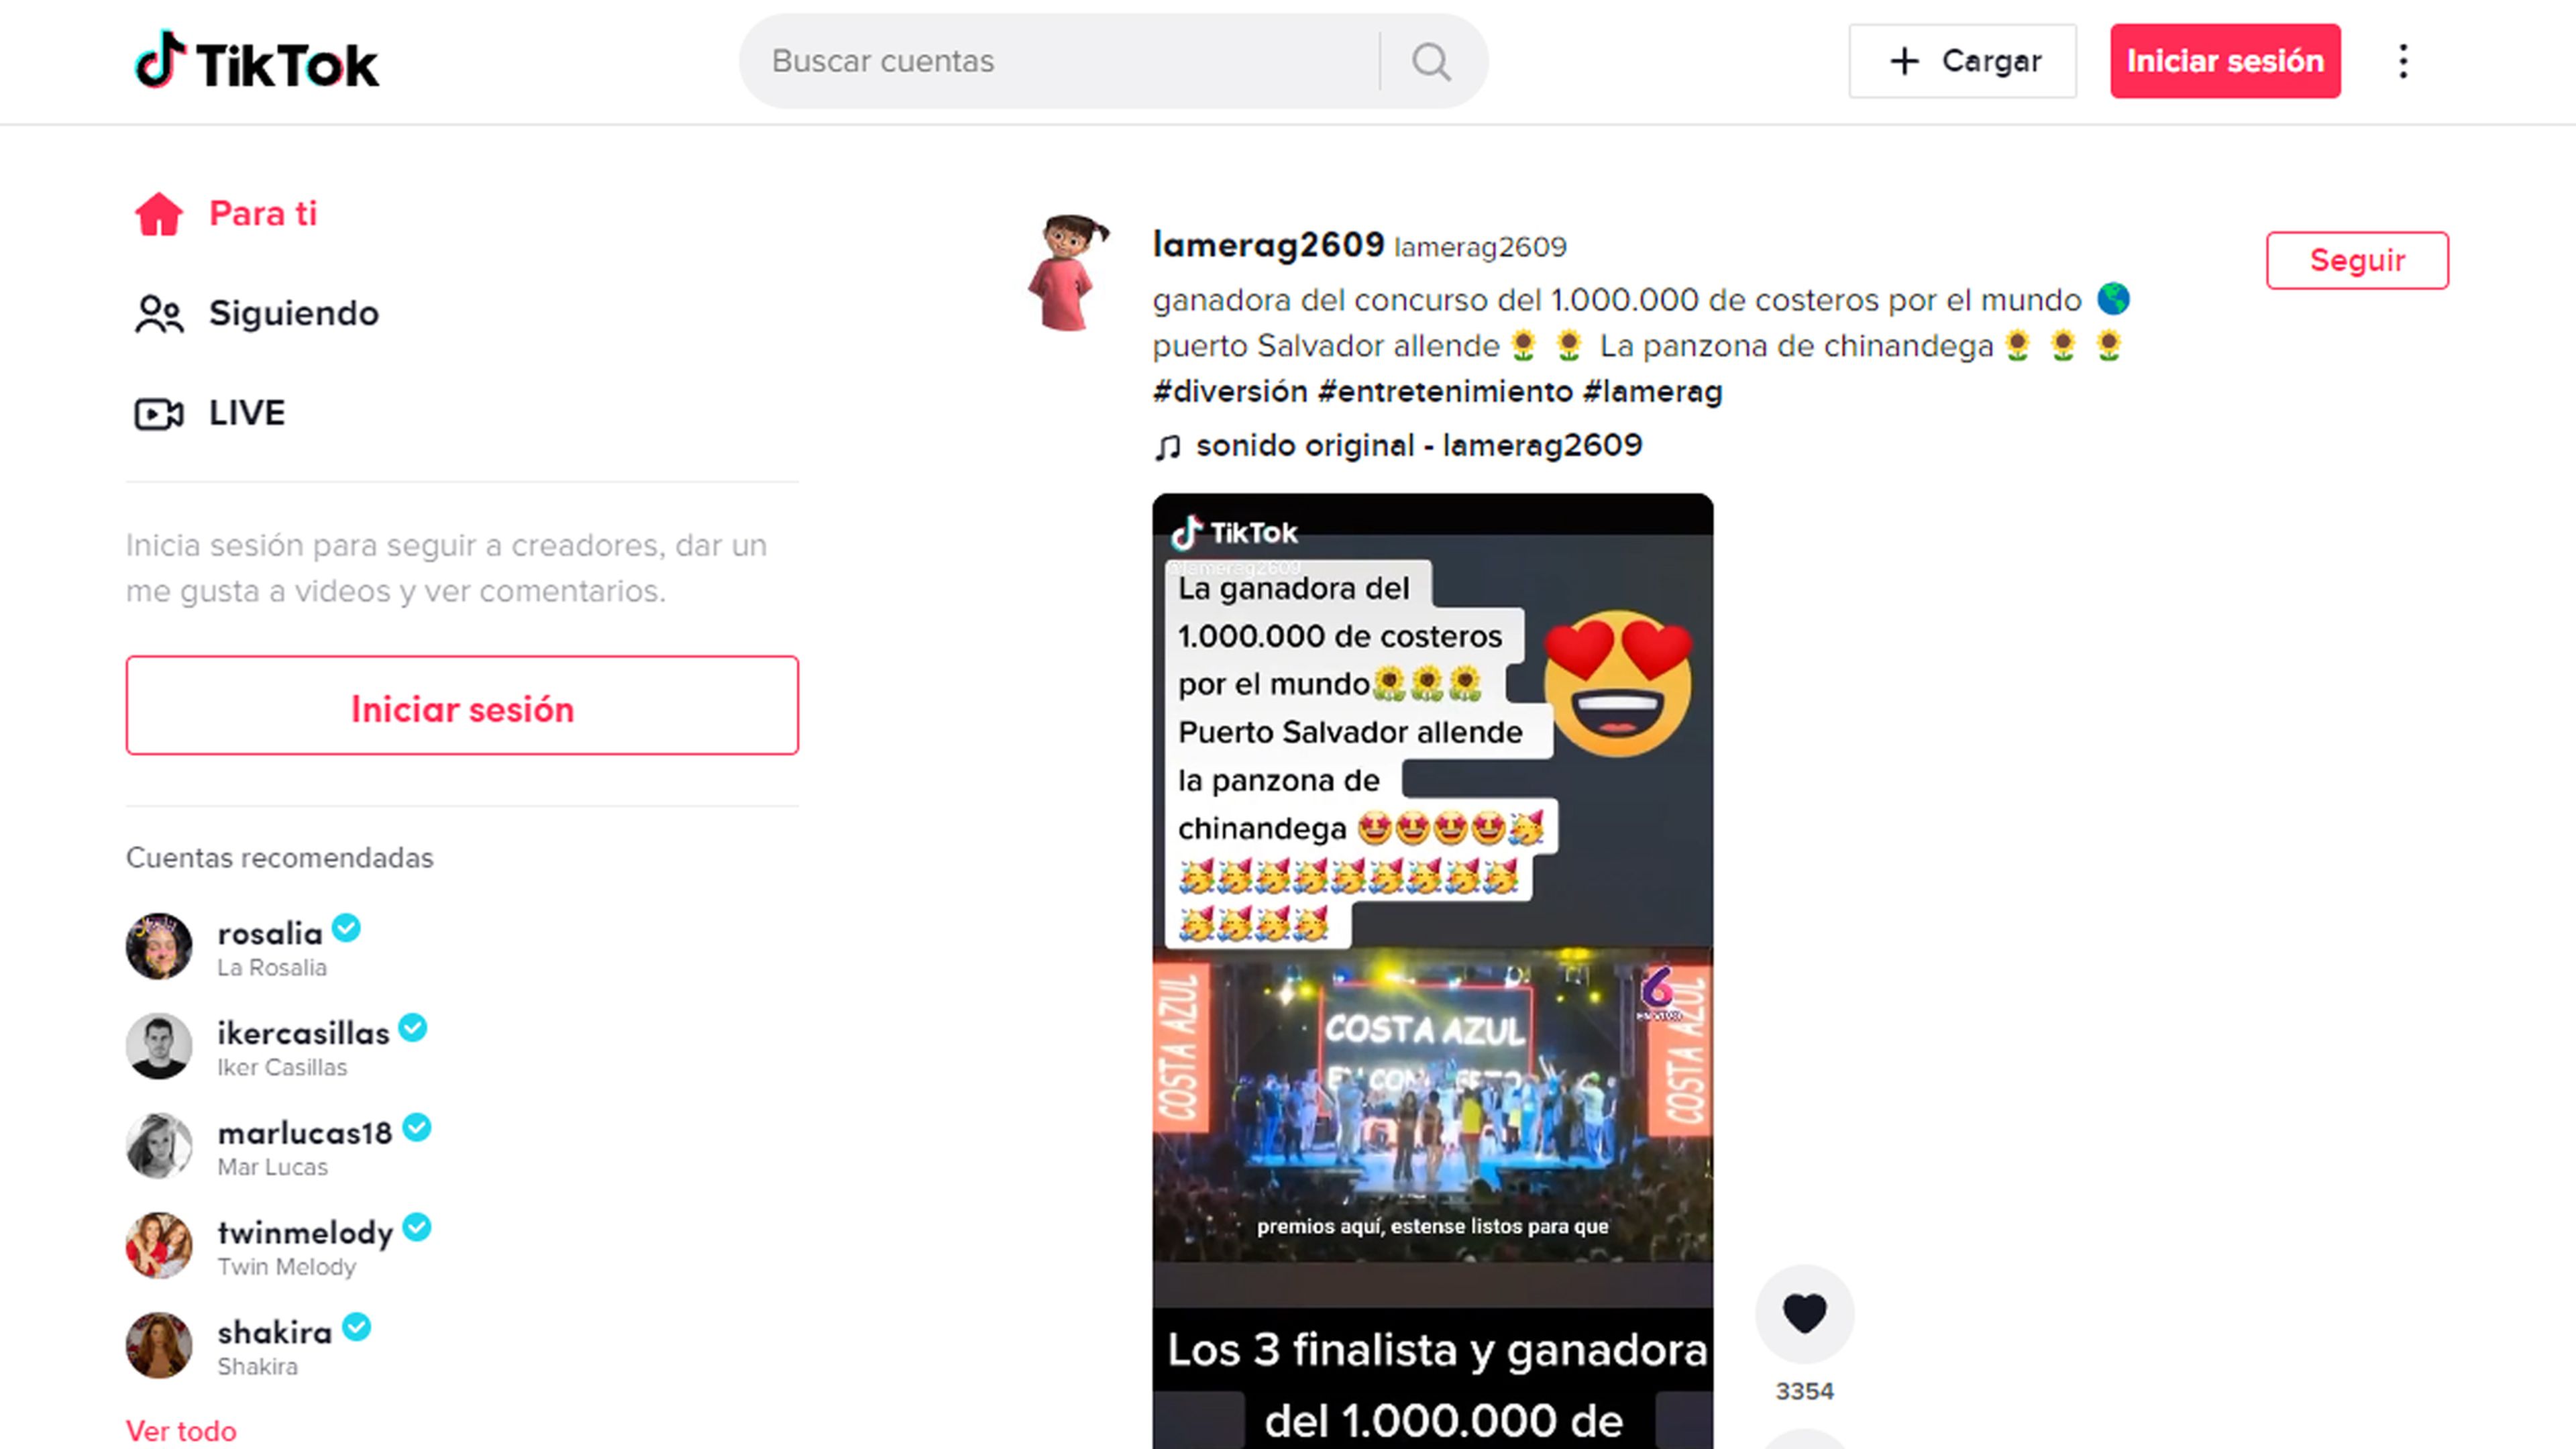Image resolution: width=2576 pixels, height=1449 pixels.
Task: Play the Costa Azul video
Action: [1432, 970]
